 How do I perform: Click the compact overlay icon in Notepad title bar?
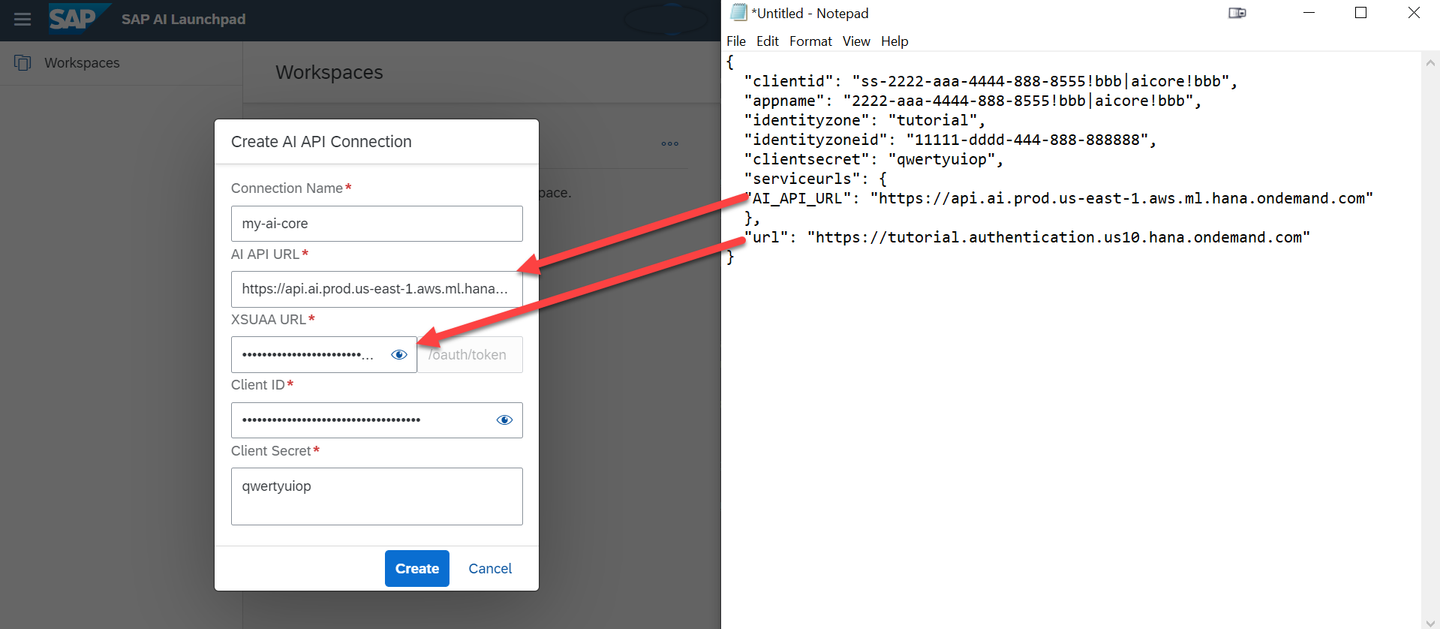[1237, 13]
